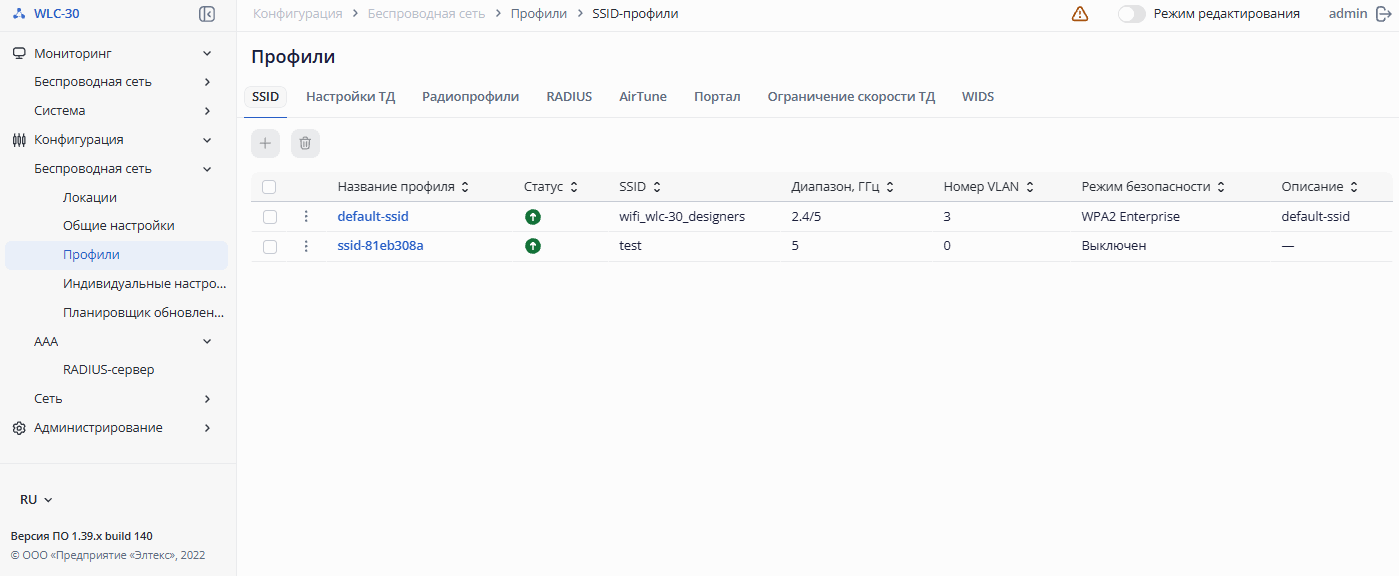Open the ssid-81eb308a profile link
This screenshot has height=576, width=1399.
point(380,245)
